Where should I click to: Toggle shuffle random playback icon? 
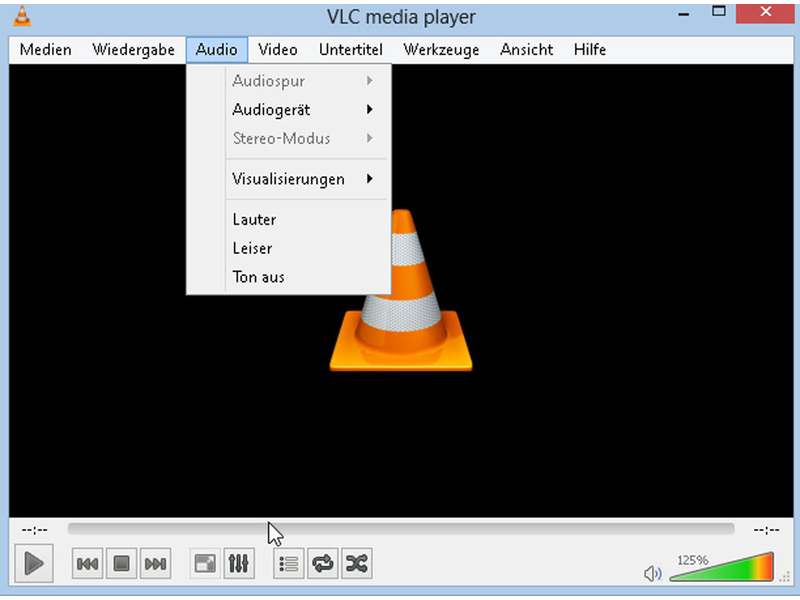pos(357,563)
